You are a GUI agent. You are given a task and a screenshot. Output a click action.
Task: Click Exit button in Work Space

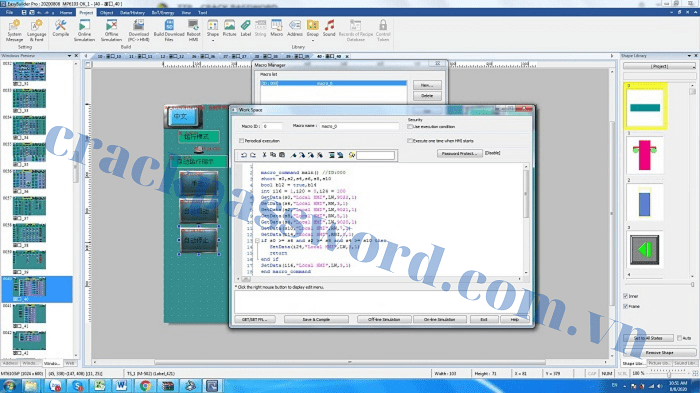tap(483, 319)
